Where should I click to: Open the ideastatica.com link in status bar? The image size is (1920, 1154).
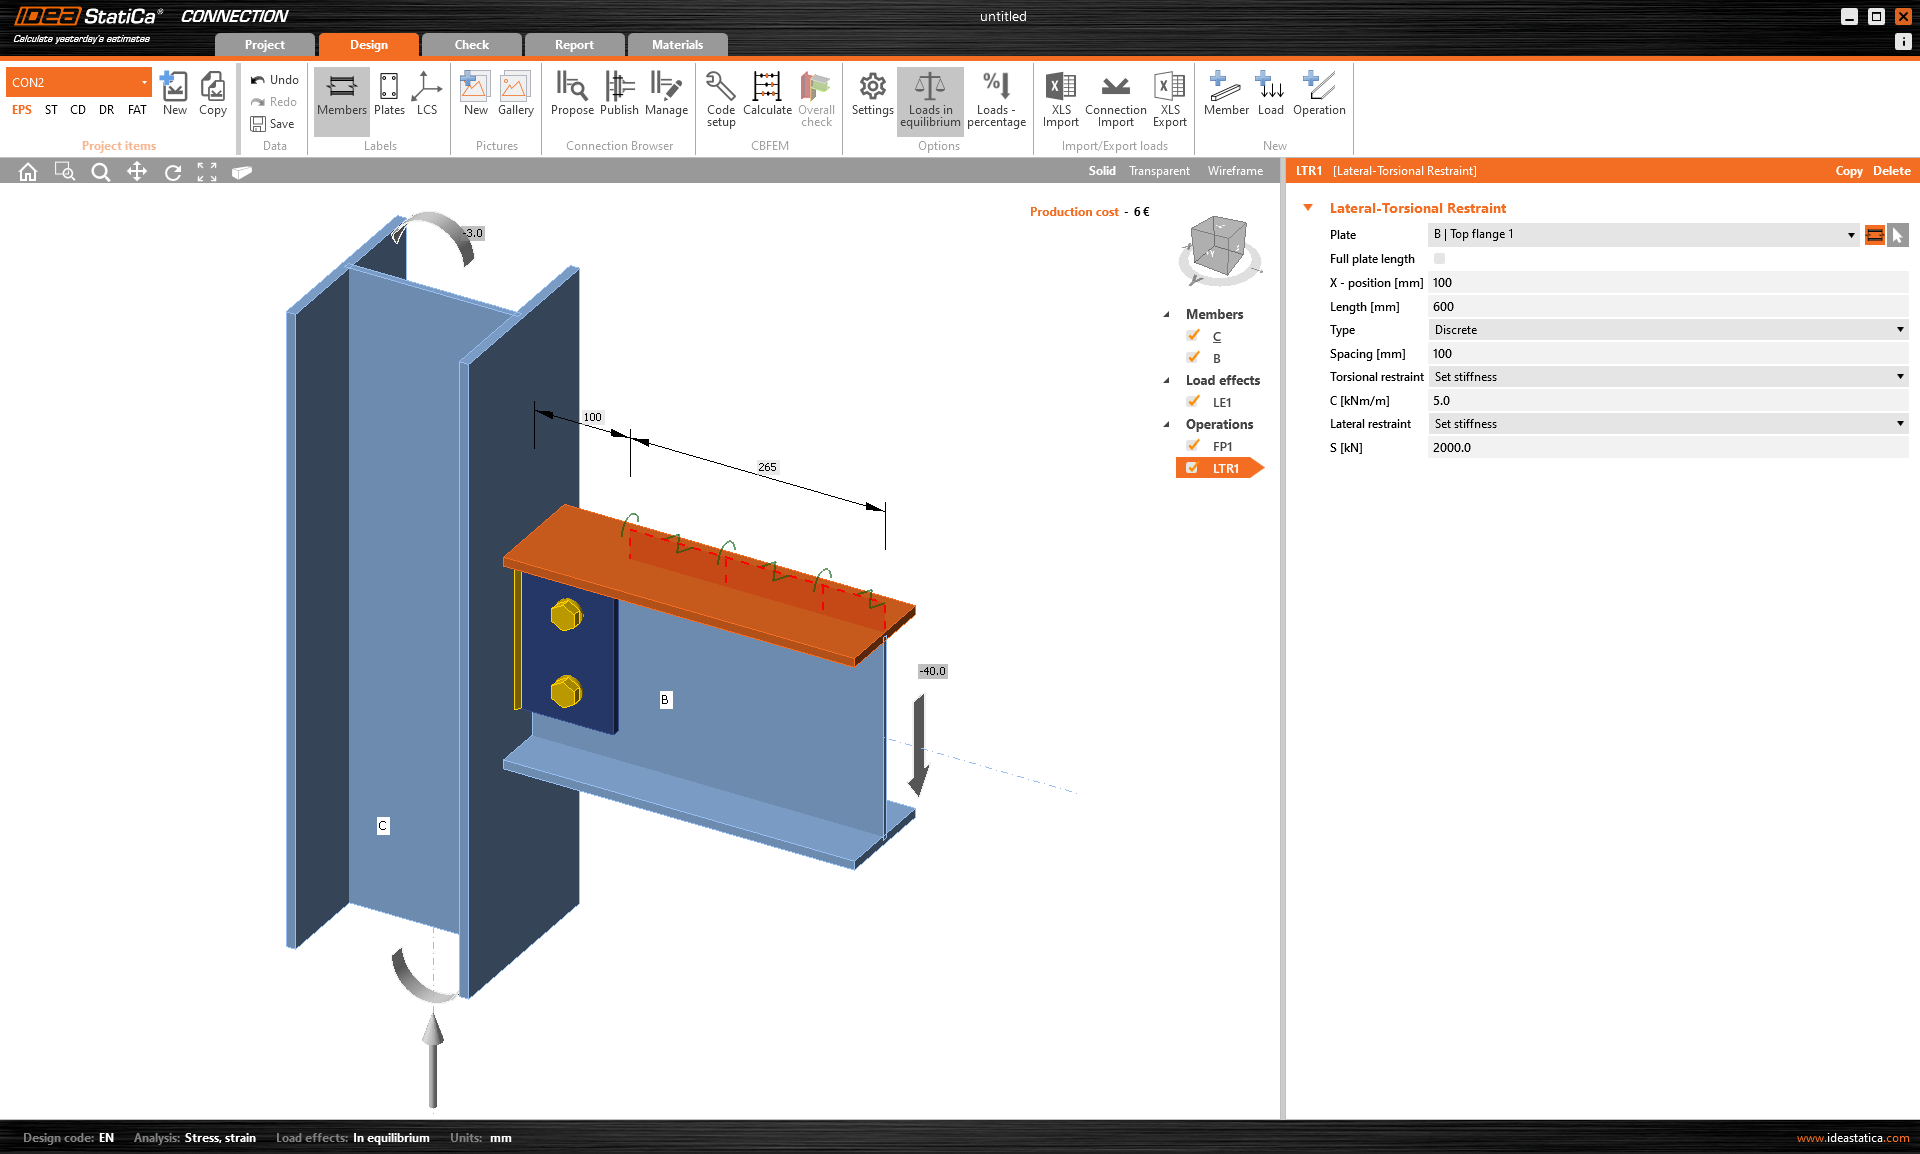(1852, 1137)
